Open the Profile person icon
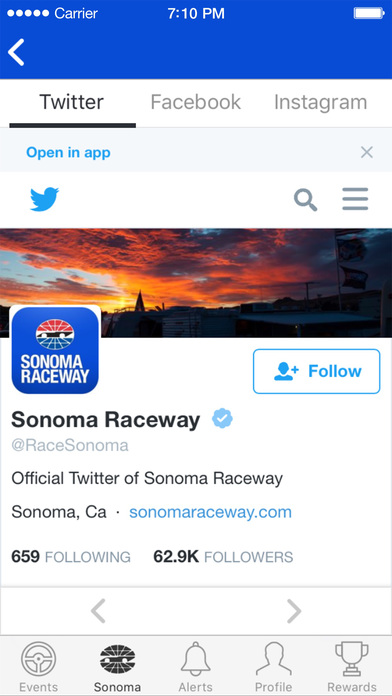The width and height of the screenshot is (392, 696). 273,666
